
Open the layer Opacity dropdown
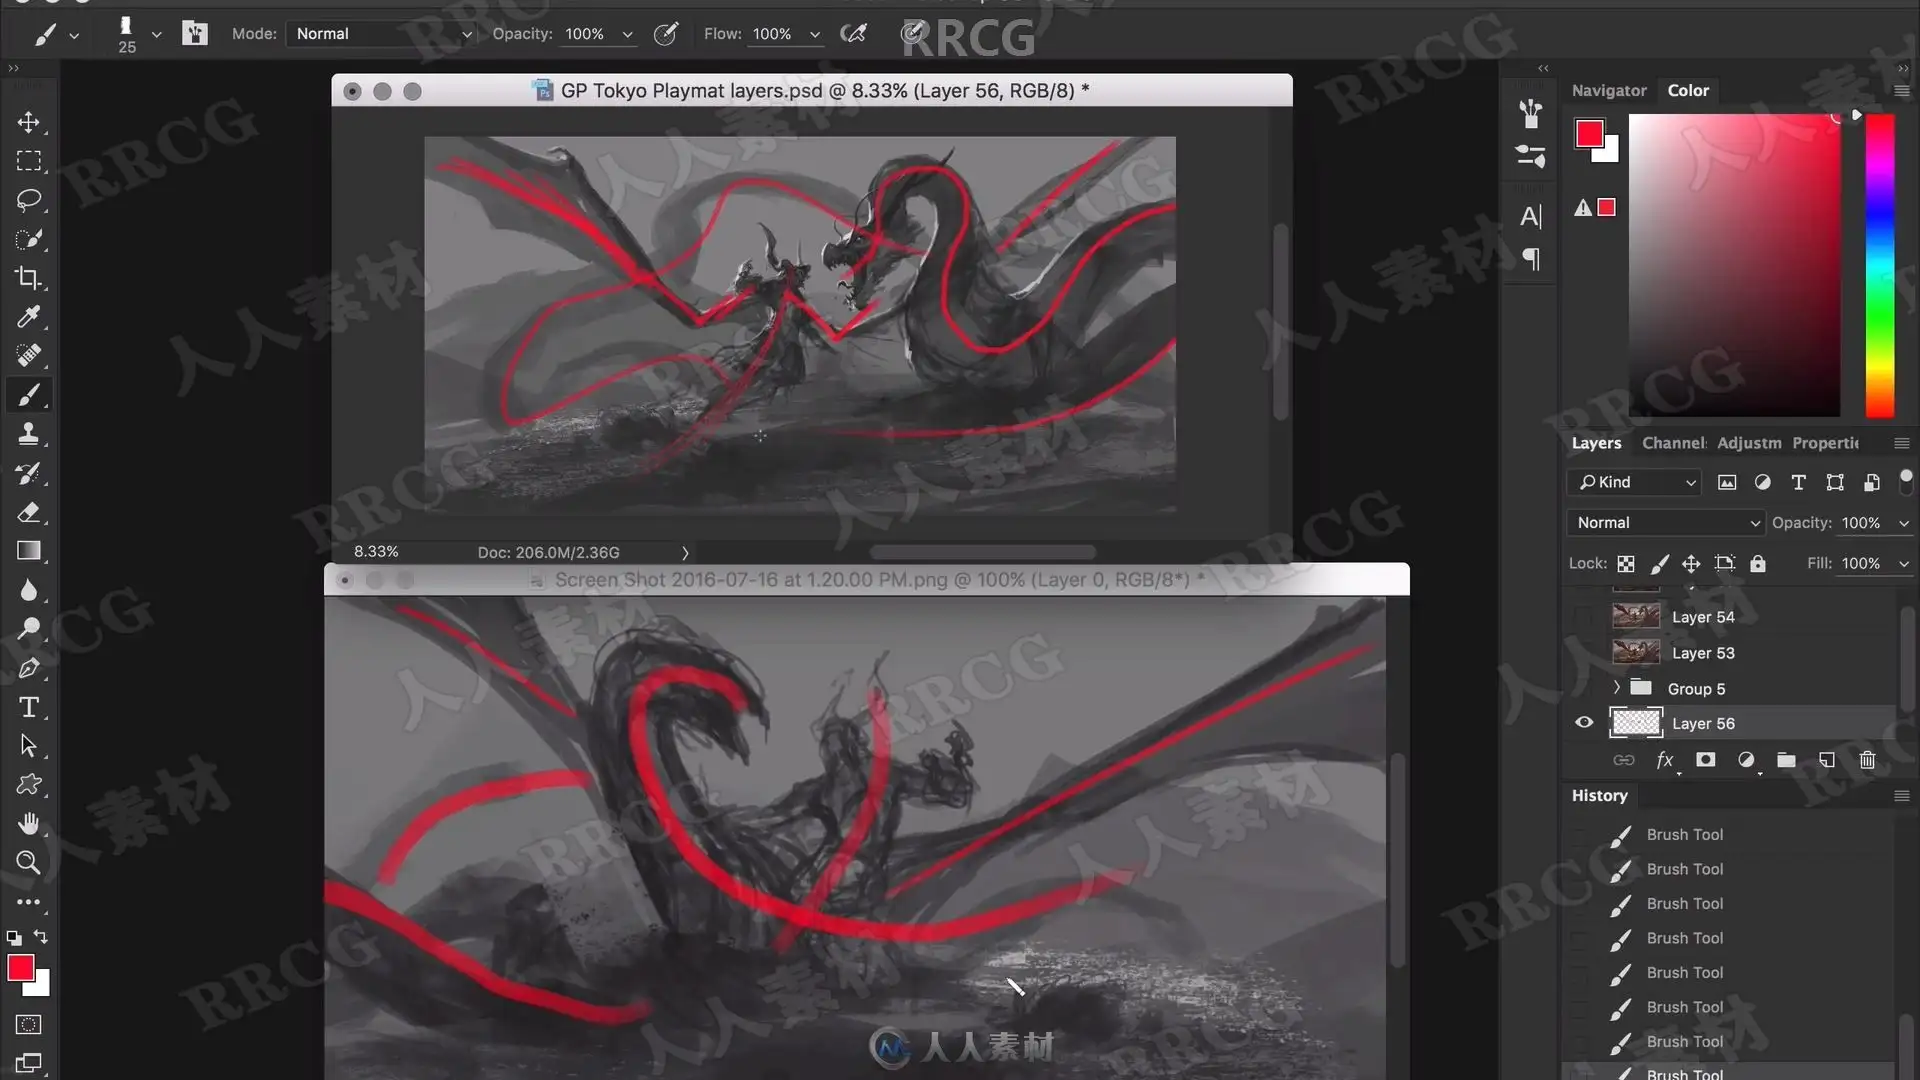coord(1904,523)
